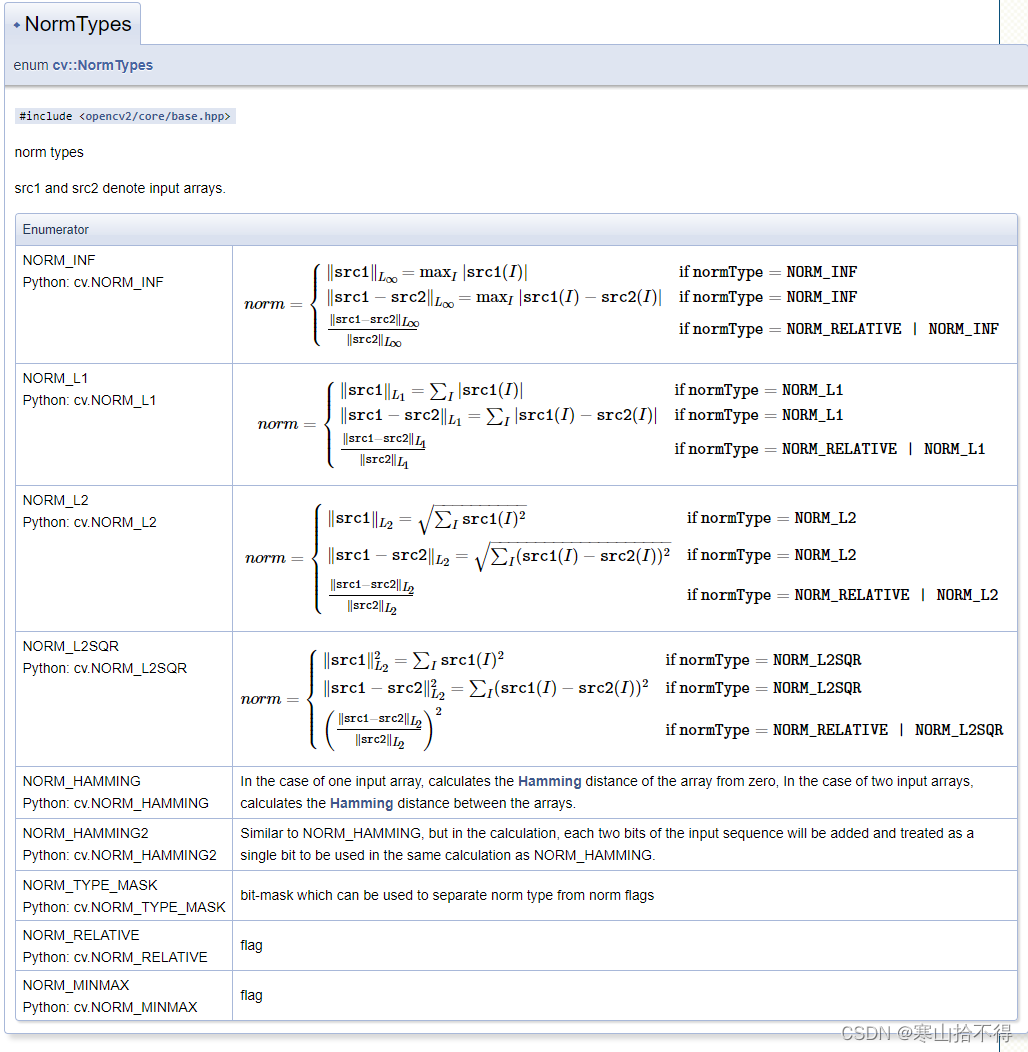The height and width of the screenshot is (1052, 1028).
Task: Click the 'flag' description of NORM_MINMAX
Action: point(252,996)
